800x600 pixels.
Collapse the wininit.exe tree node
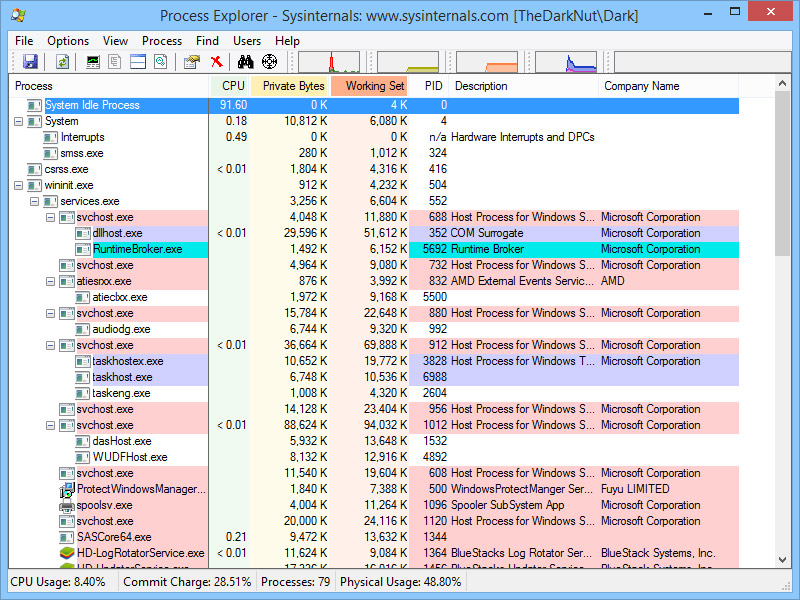[18, 185]
